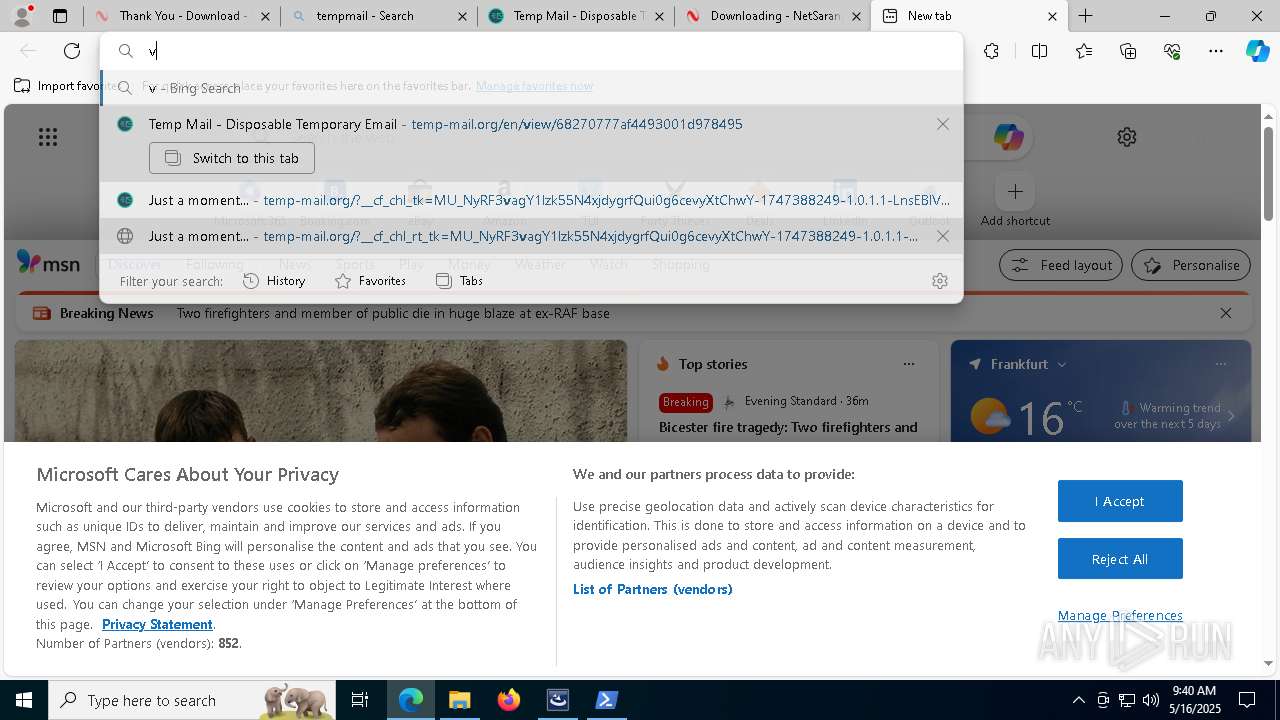The image size is (1280, 720).
Task: Launch Copilot from the toolbar
Action: click(x=1257, y=51)
